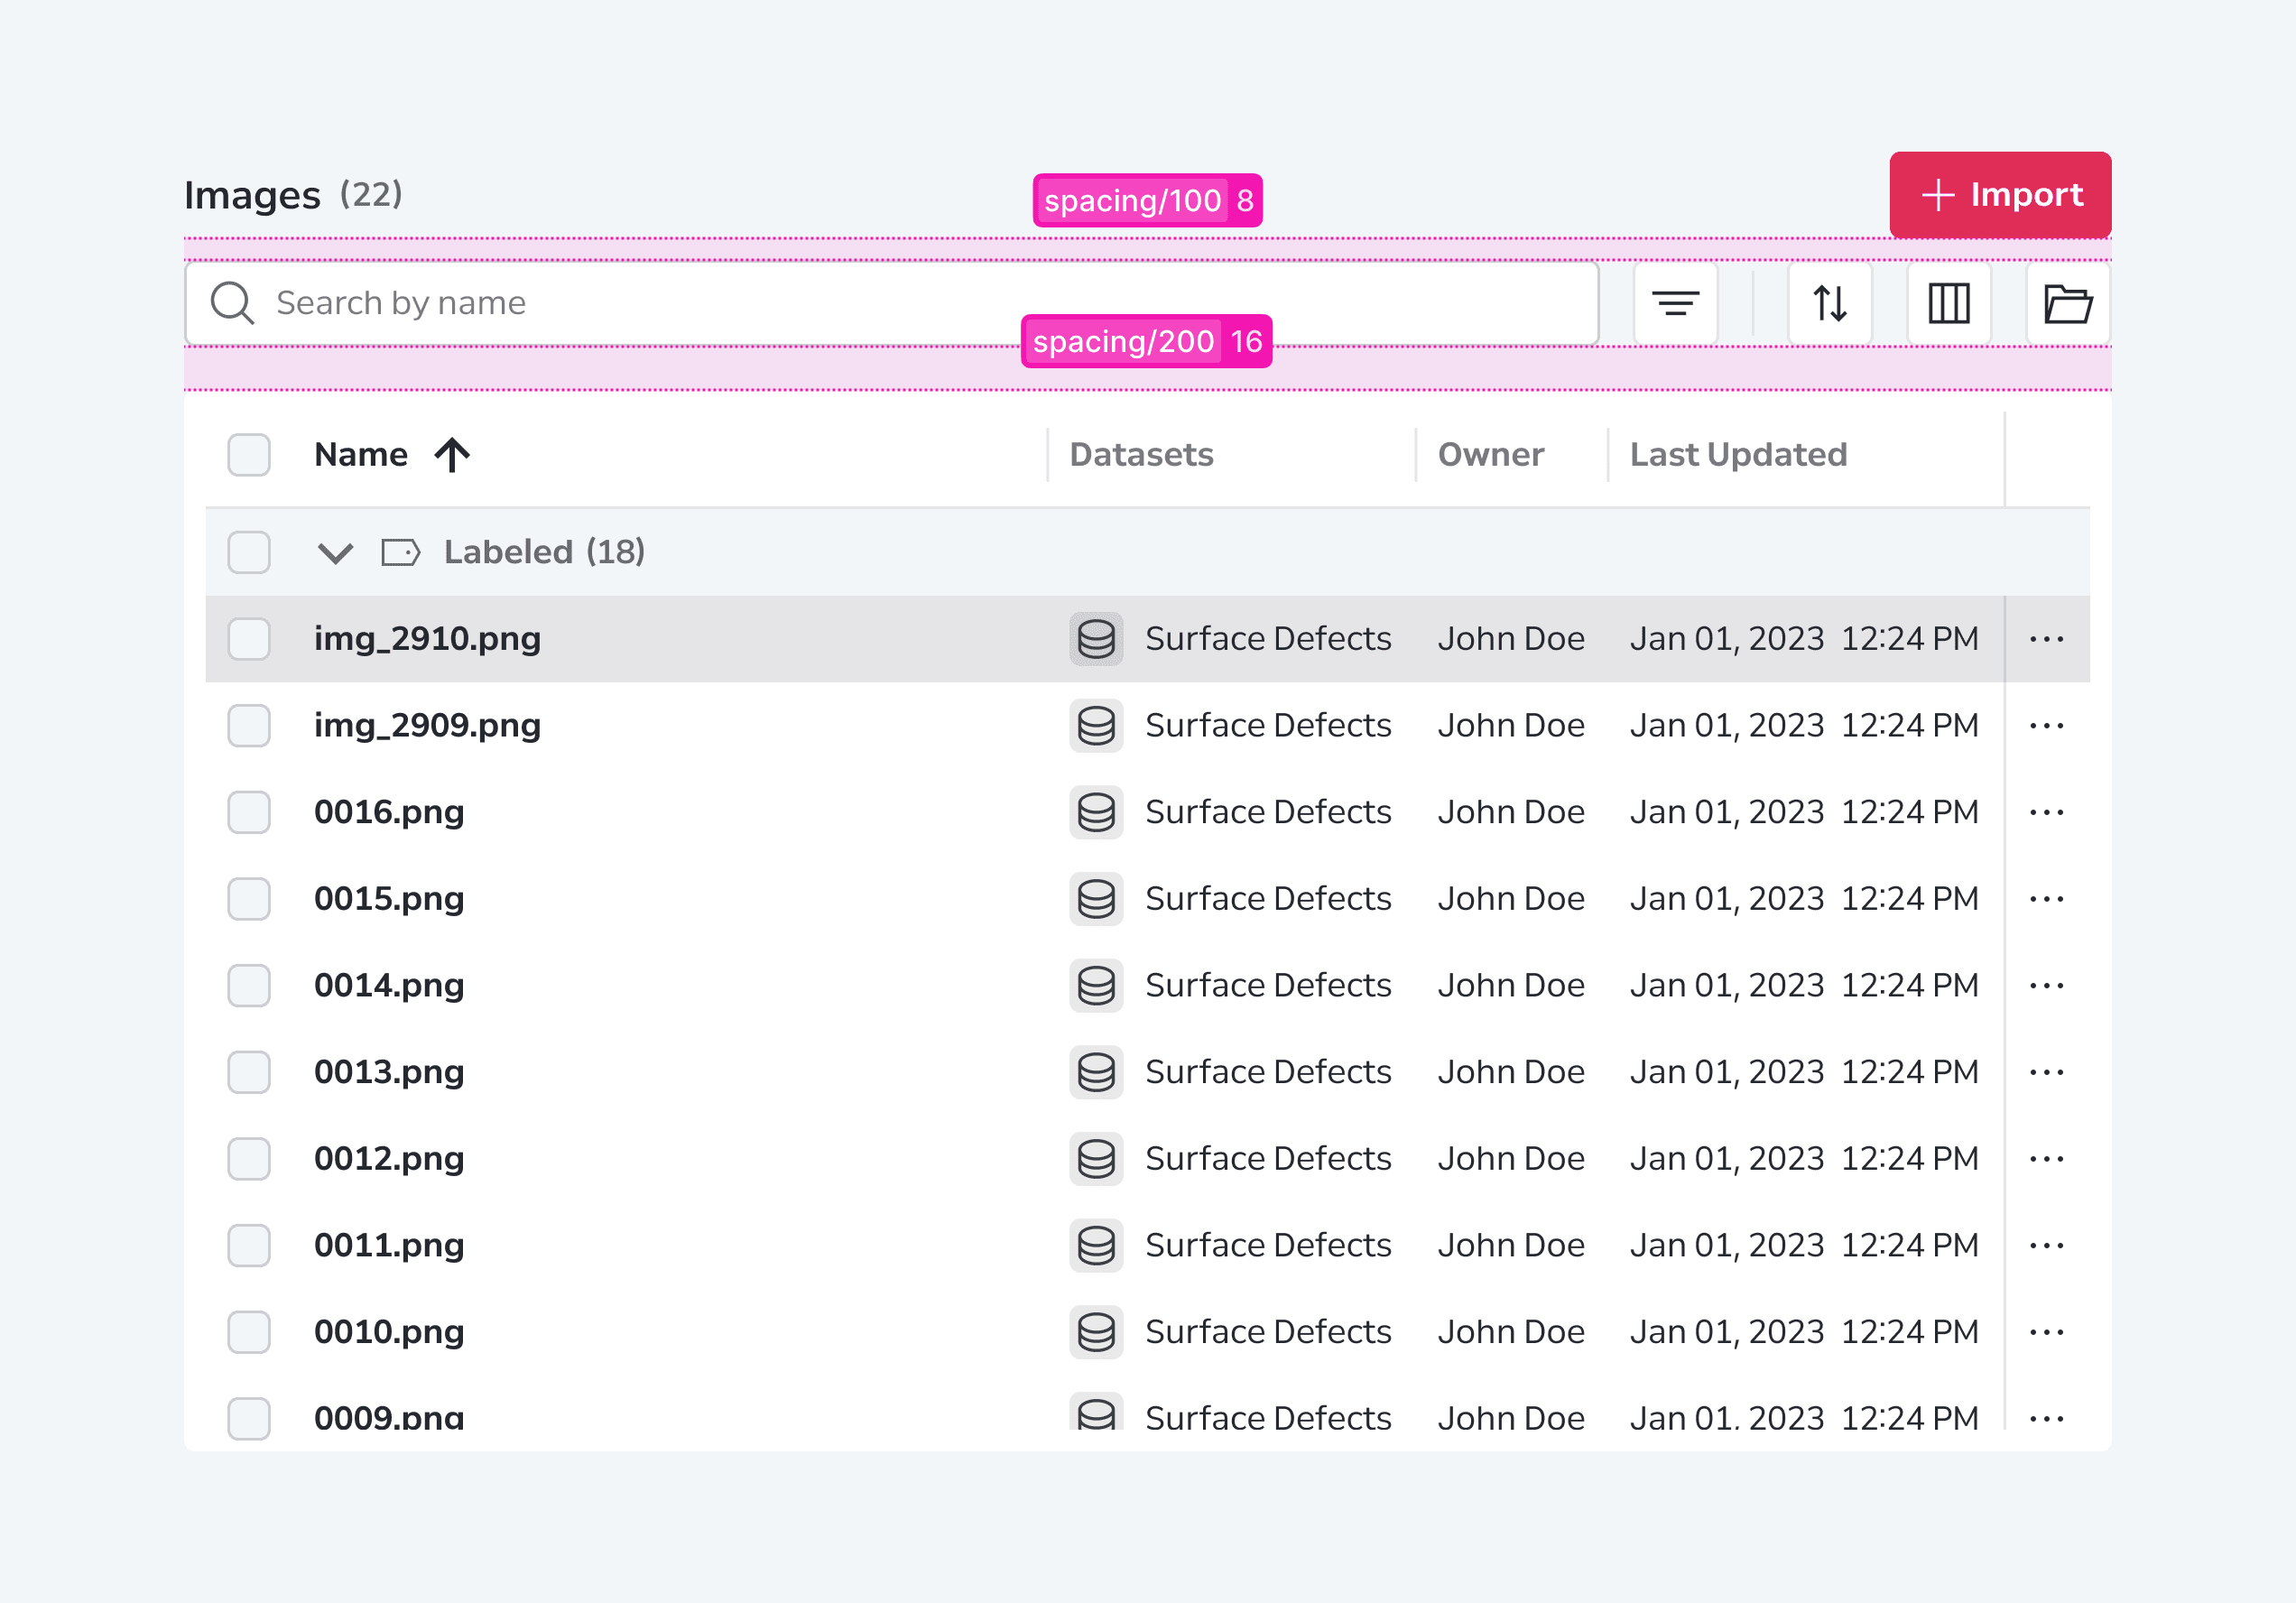Image resolution: width=2296 pixels, height=1603 pixels.
Task: Select checkbox for 0015.png
Action: (x=249, y=899)
